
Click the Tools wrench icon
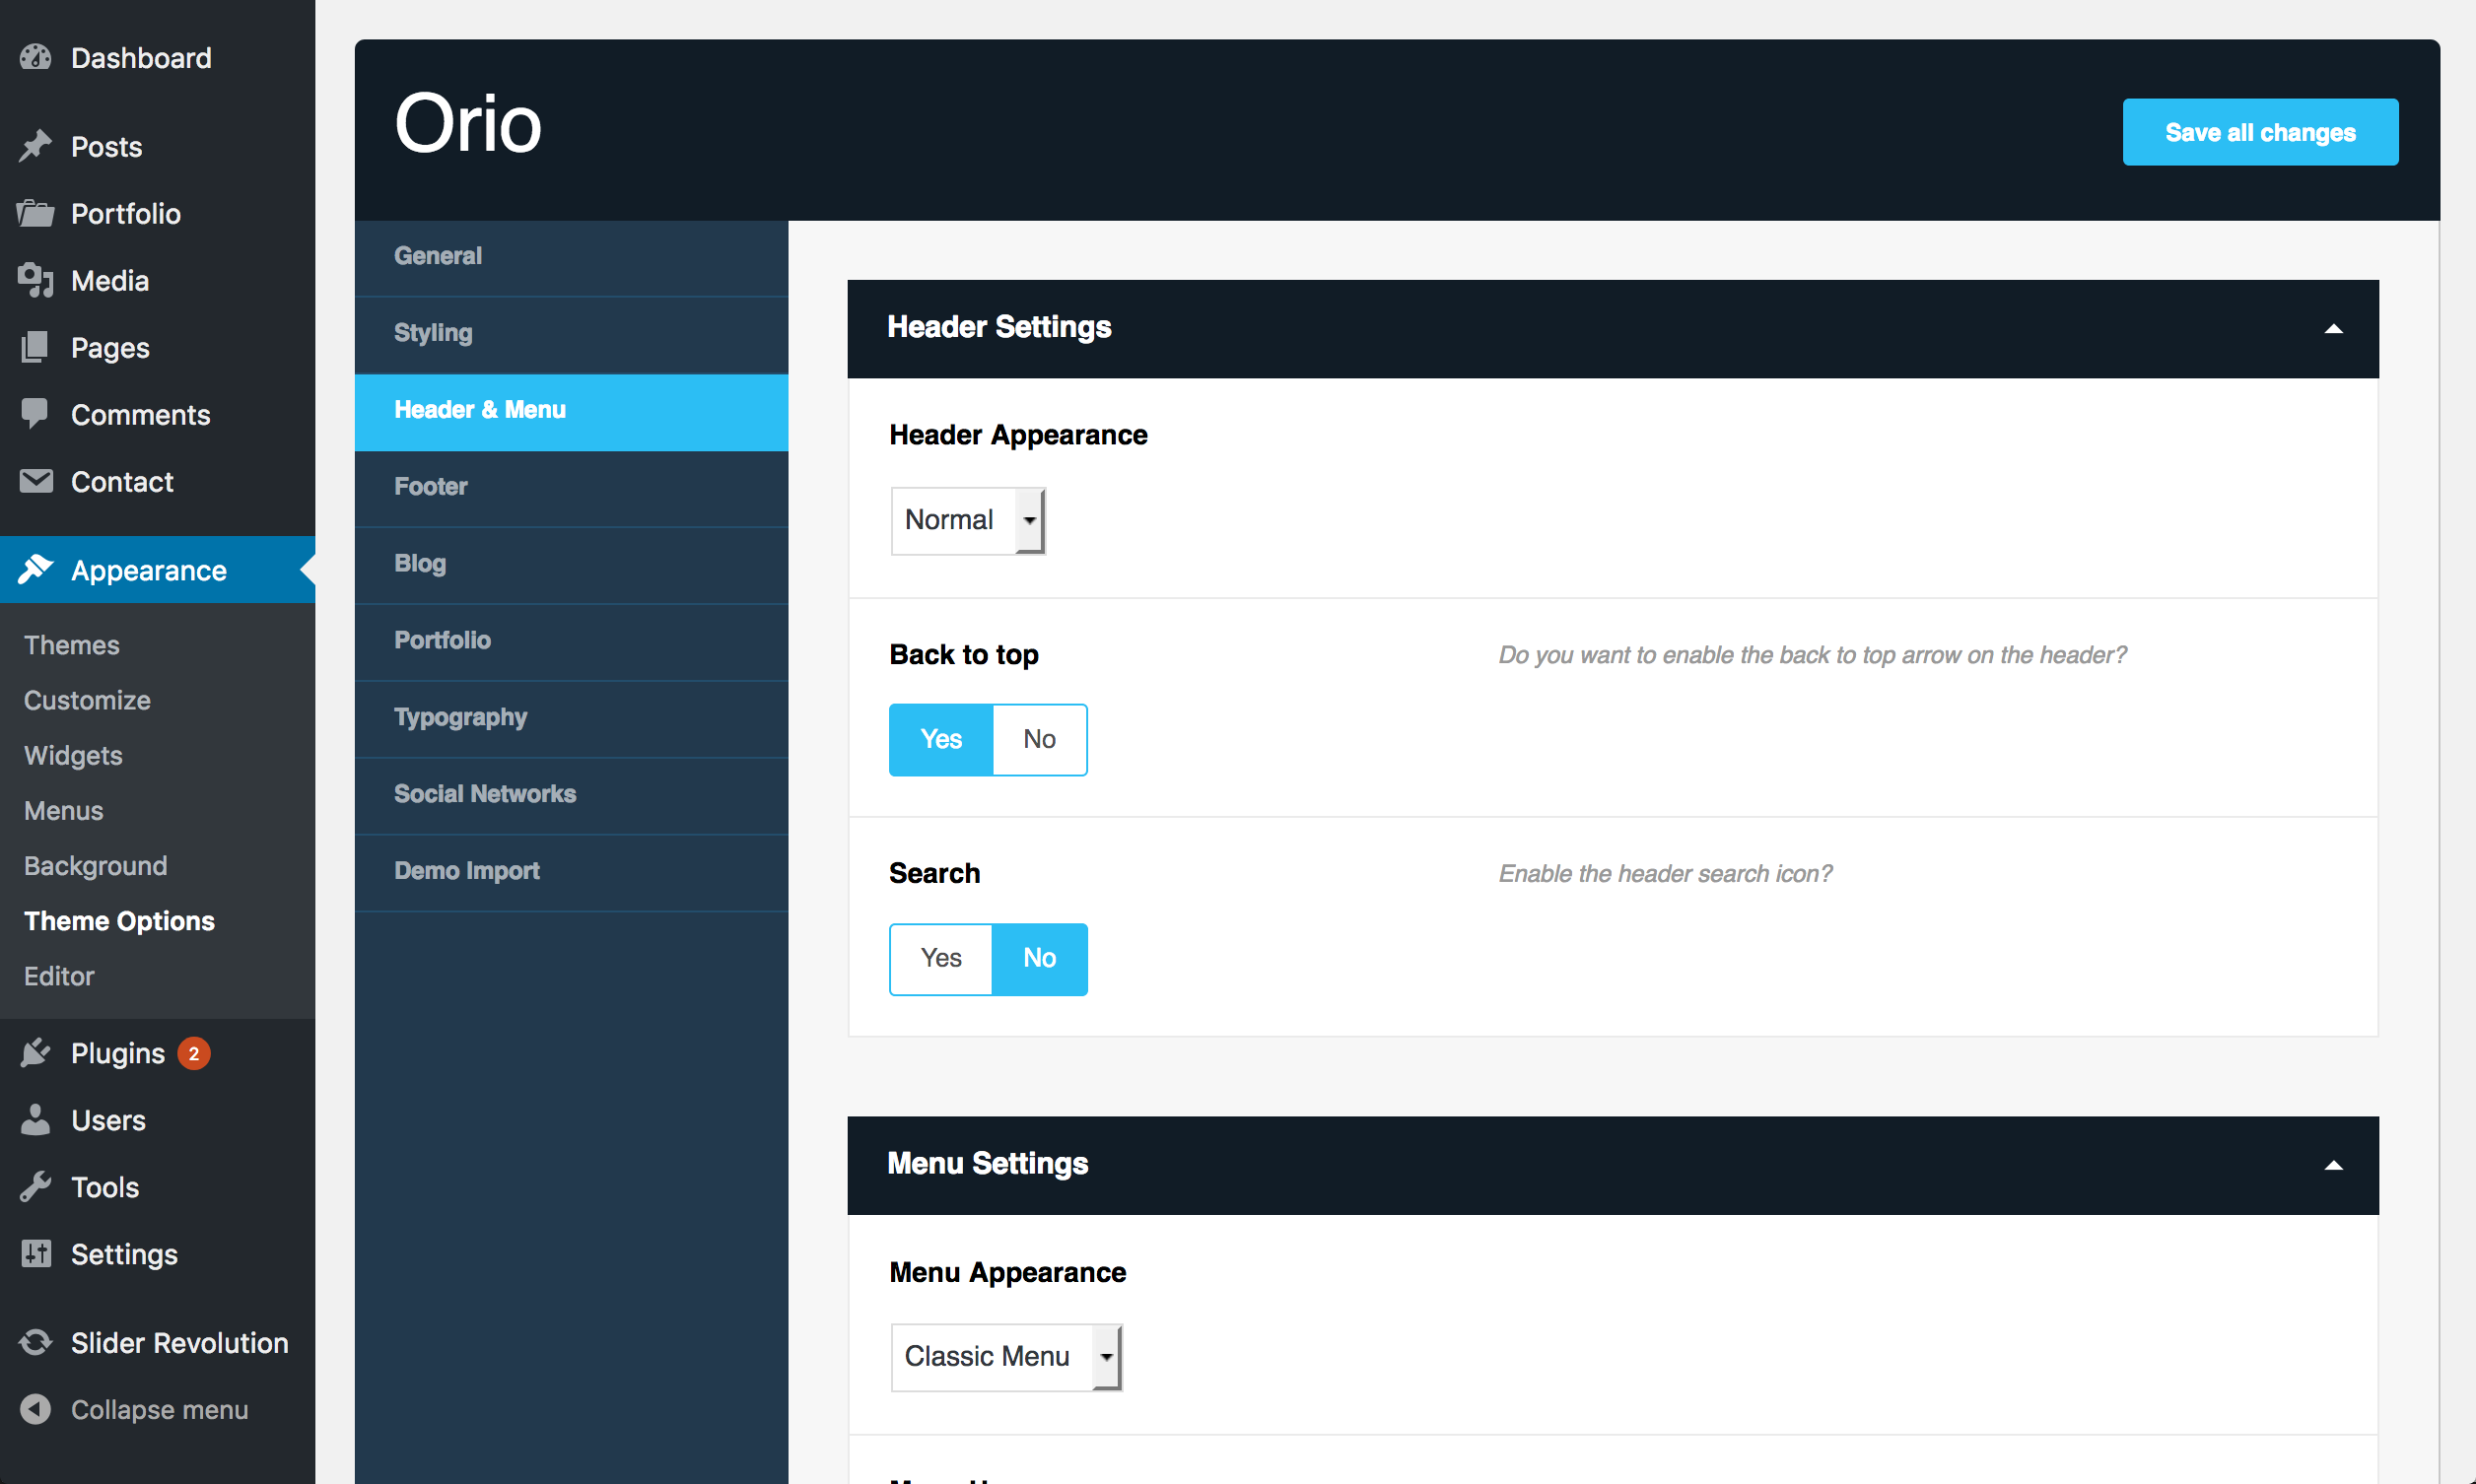[x=35, y=1186]
